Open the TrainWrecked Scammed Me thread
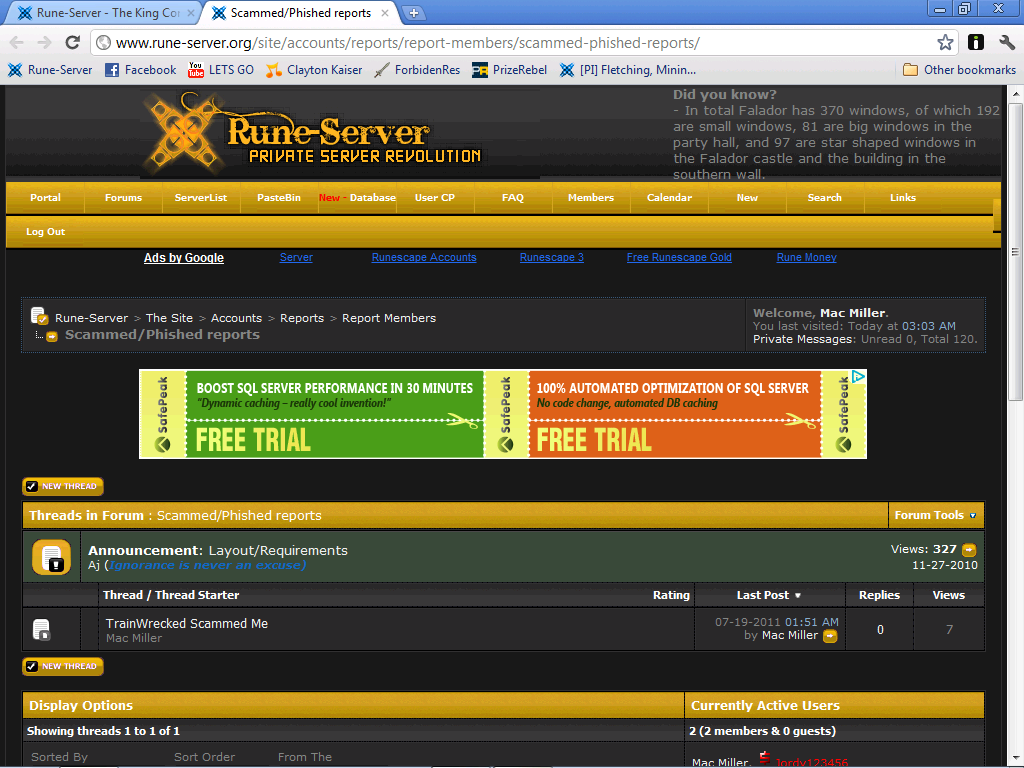Viewport: 1024px width, 768px height. coord(187,624)
